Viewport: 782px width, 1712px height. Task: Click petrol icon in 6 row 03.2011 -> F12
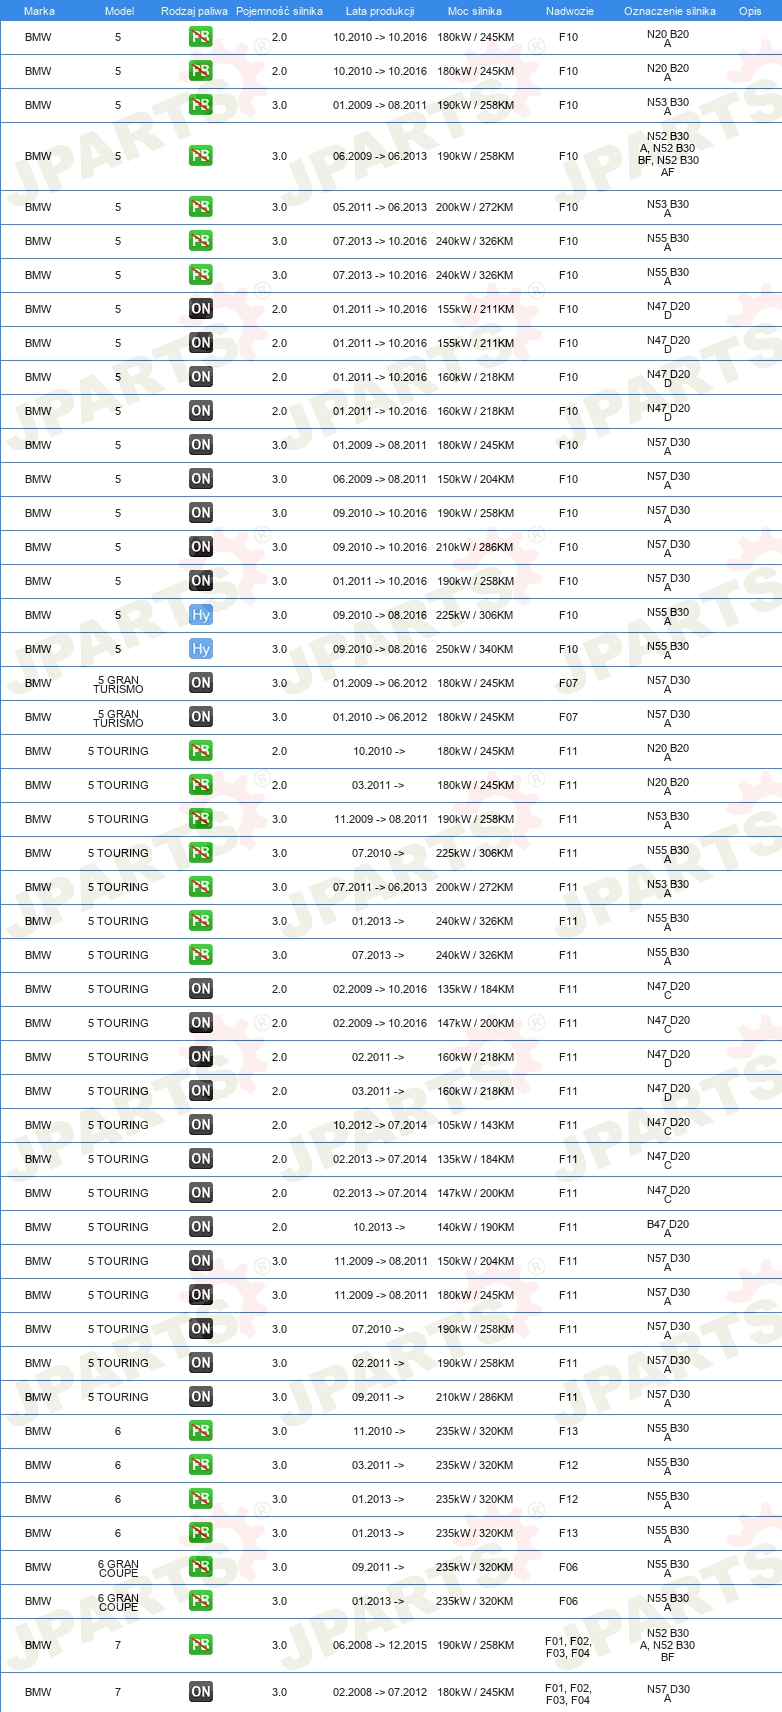[x=201, y=1465]
